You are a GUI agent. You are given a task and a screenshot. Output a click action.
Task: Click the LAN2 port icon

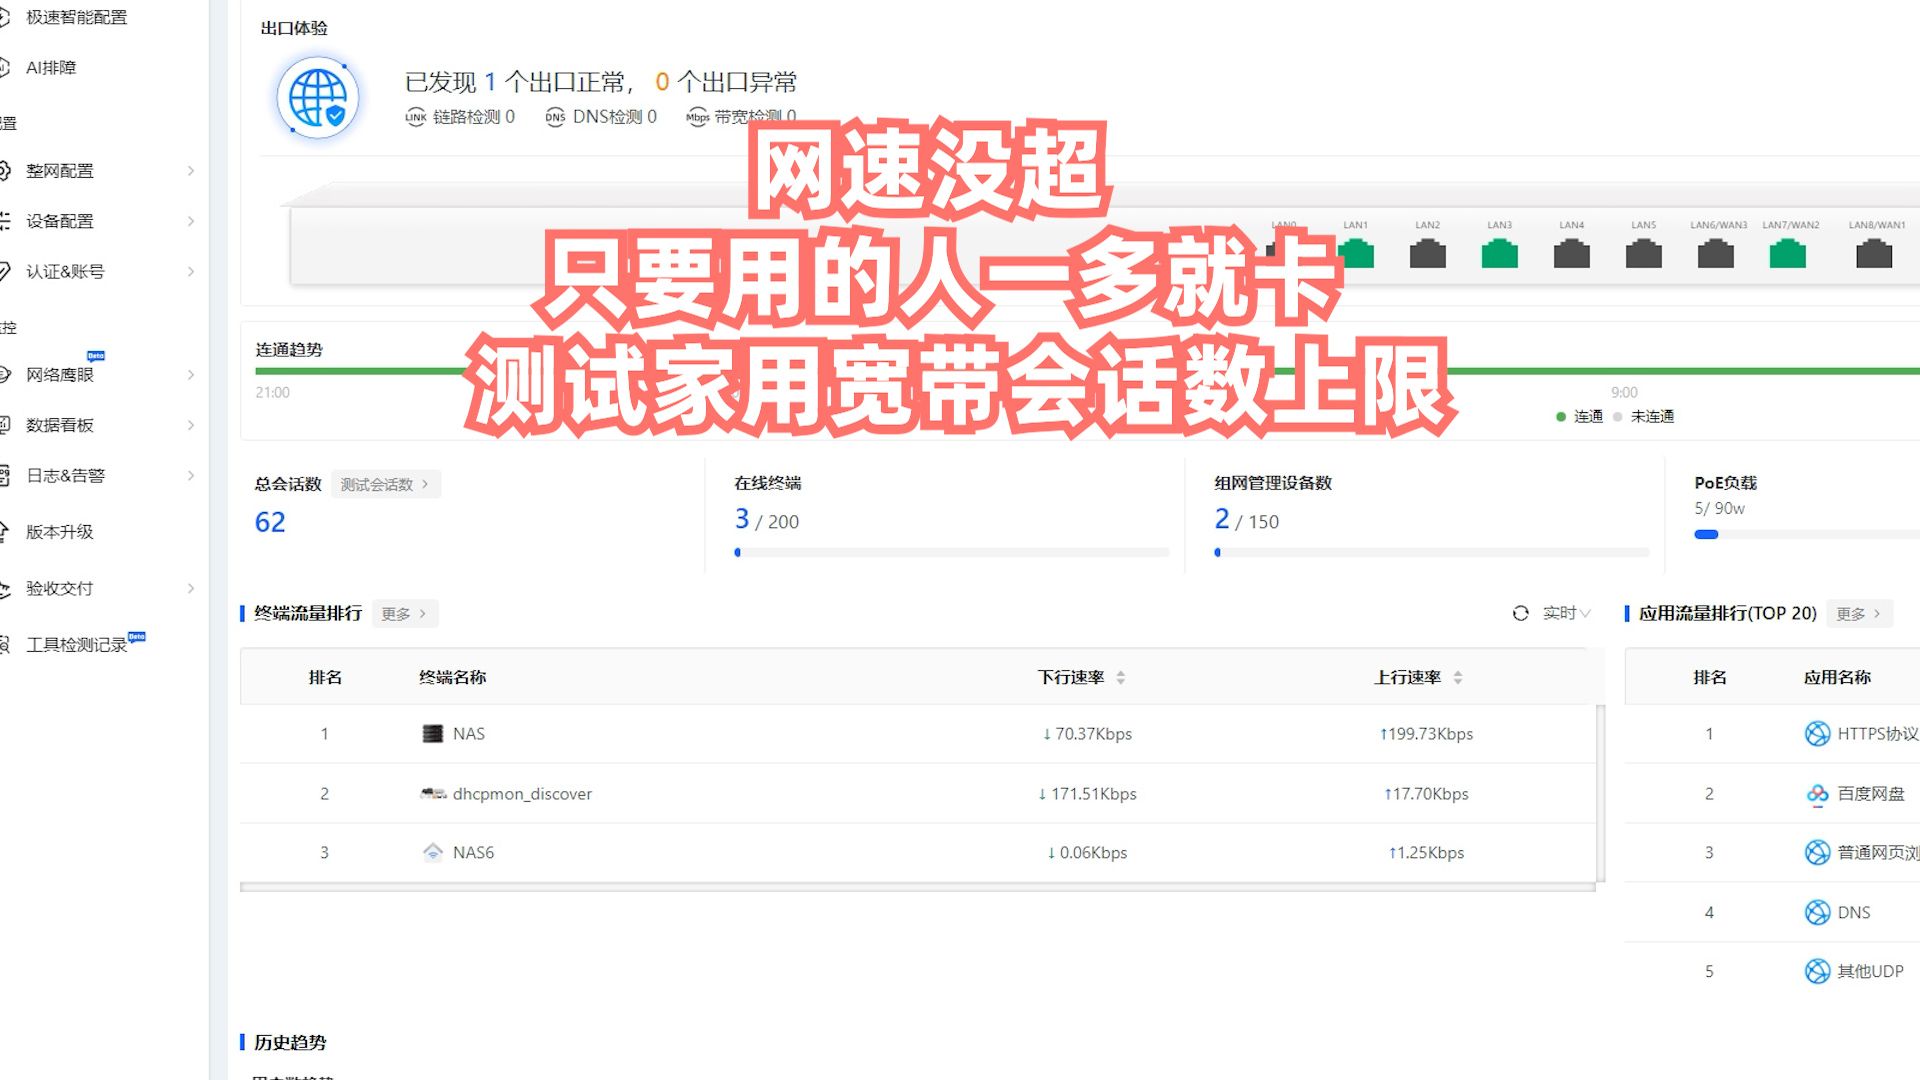pos(1428,254)
